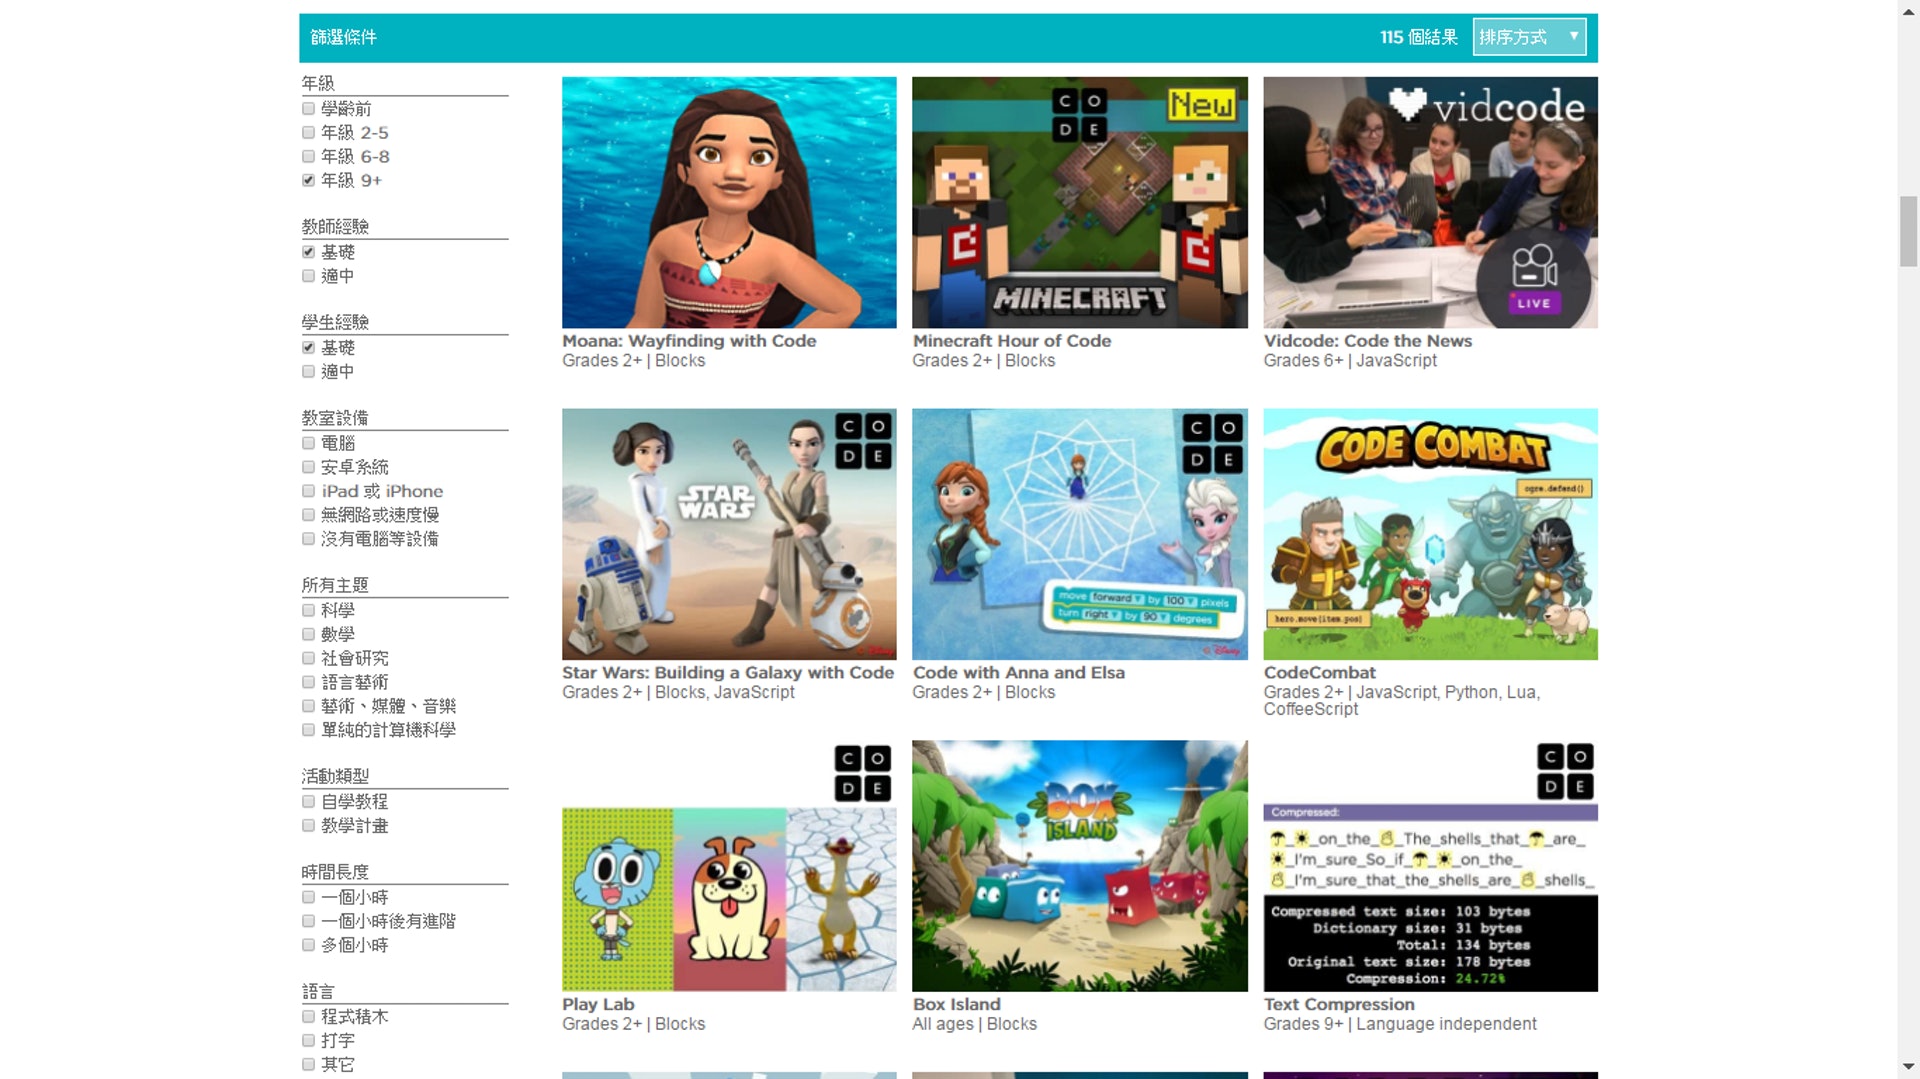Screen dimensions: 1920x1079
Task: Check the 其它 language checkbox
Action: pos(308,1065)
